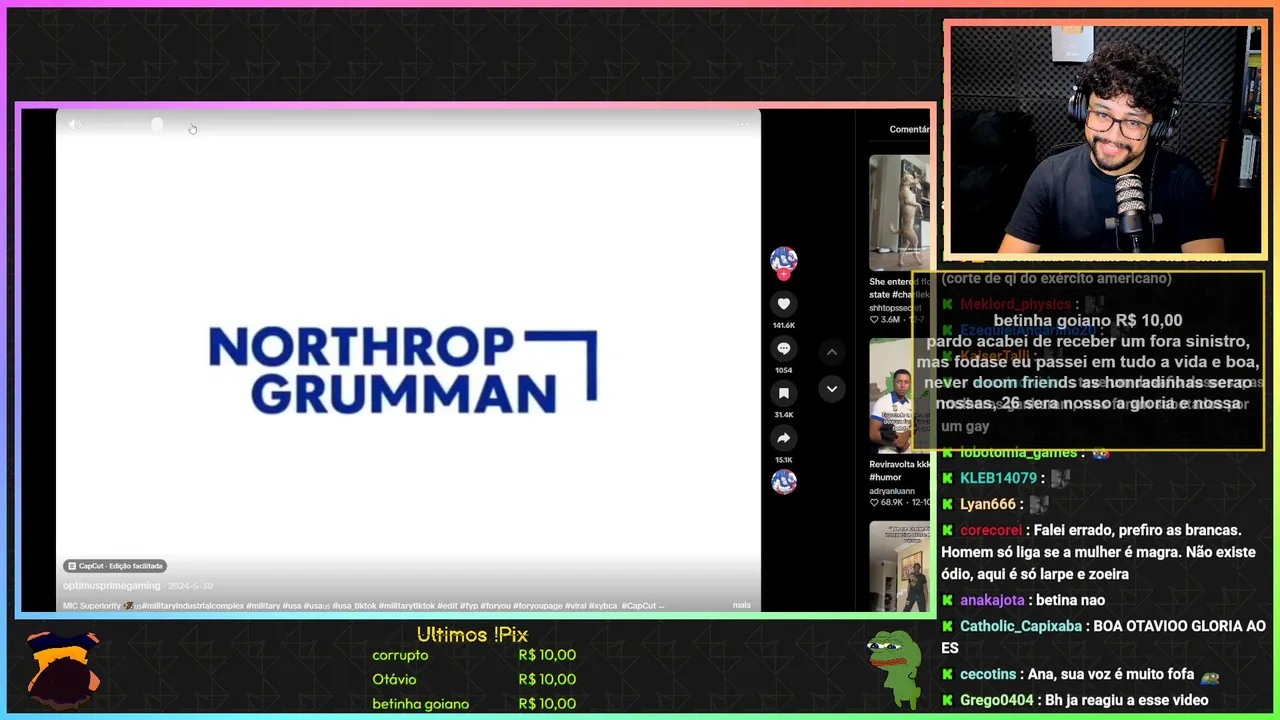Click the 1054 comment count
Viewport: 1280px width, 720px height.
click(x=784, y=370)
